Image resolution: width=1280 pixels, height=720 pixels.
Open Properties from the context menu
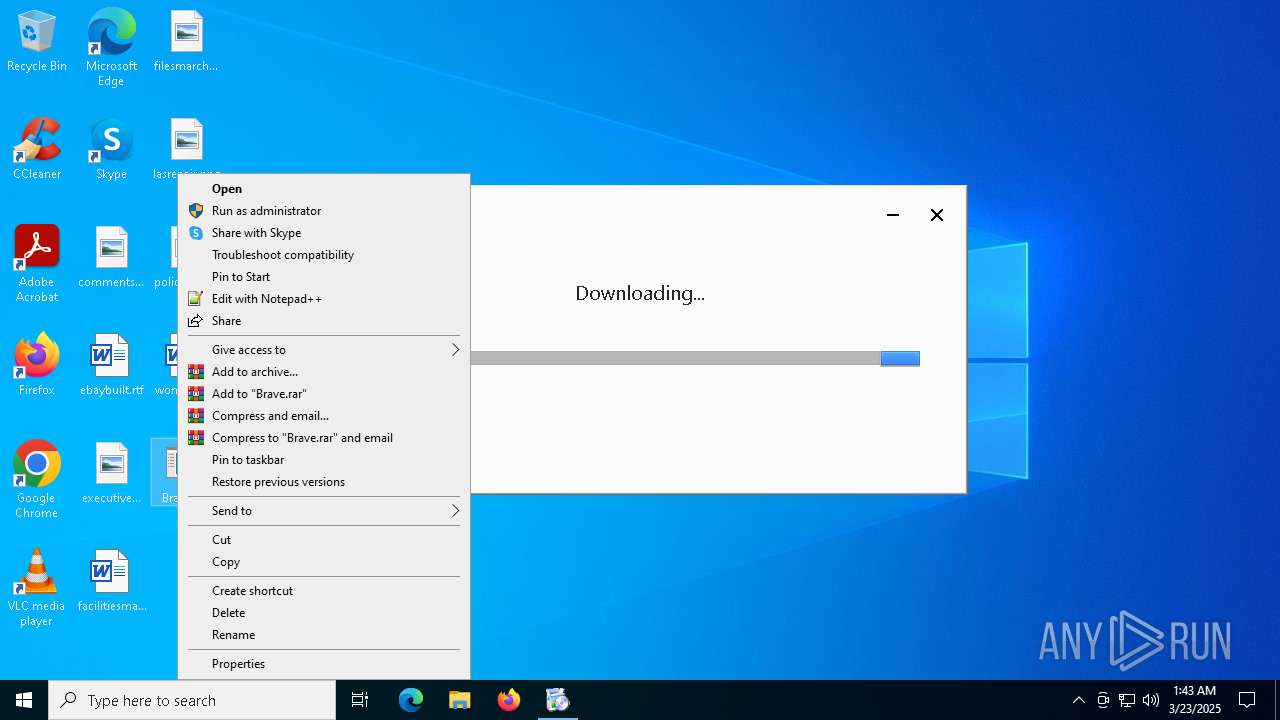(324, 664)
